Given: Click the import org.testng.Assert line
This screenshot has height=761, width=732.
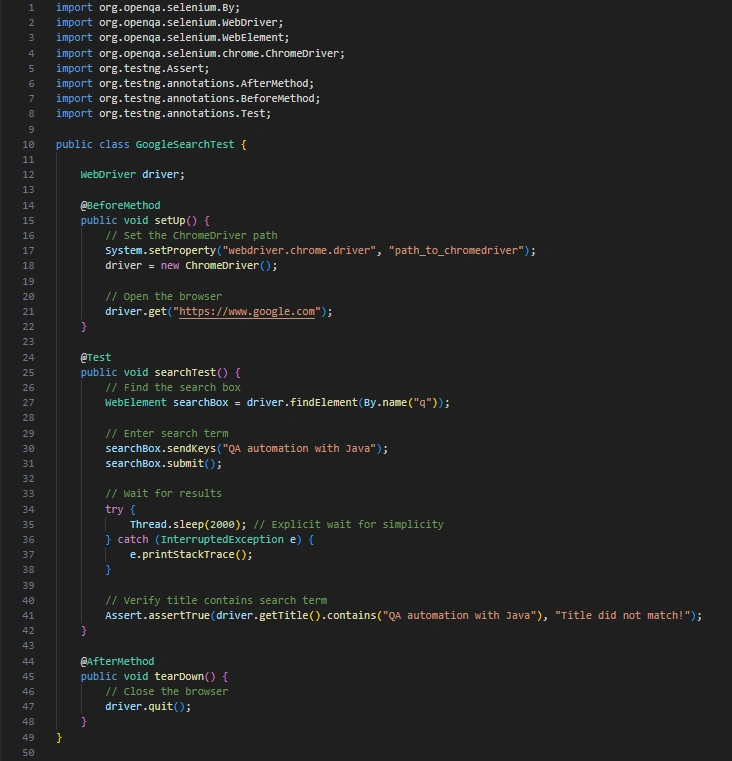Looking at the screenshot, I should [x=133, y=68].
